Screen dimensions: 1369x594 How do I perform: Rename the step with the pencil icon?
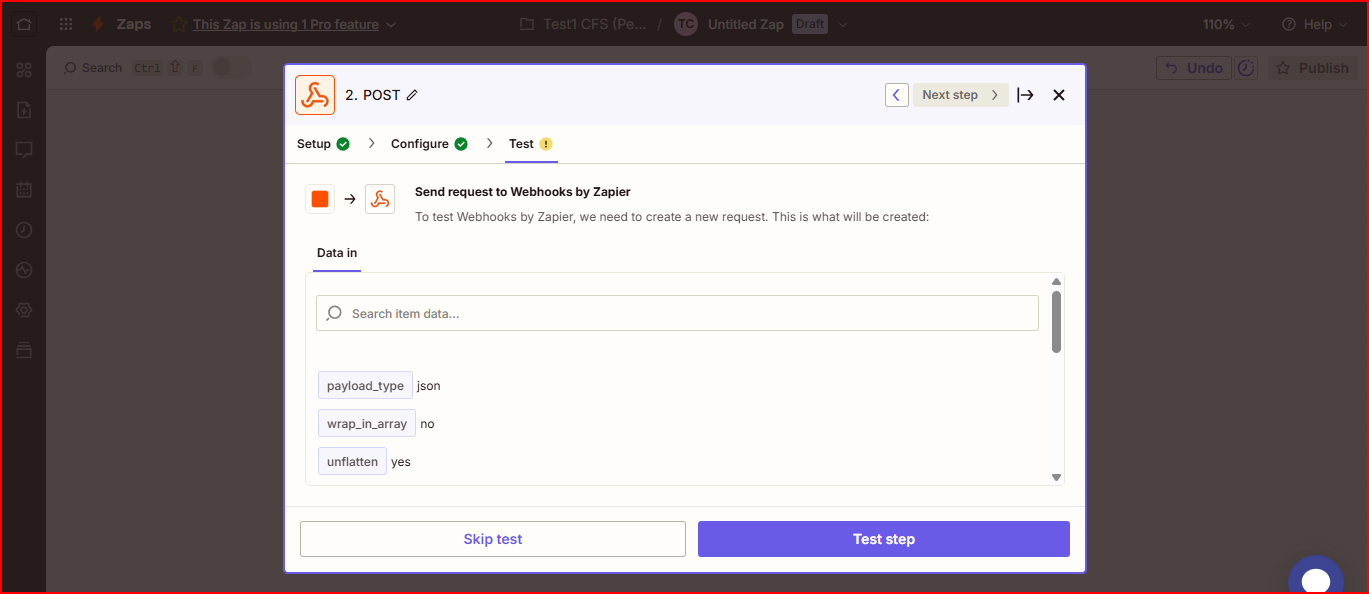(x=412, y=95)
